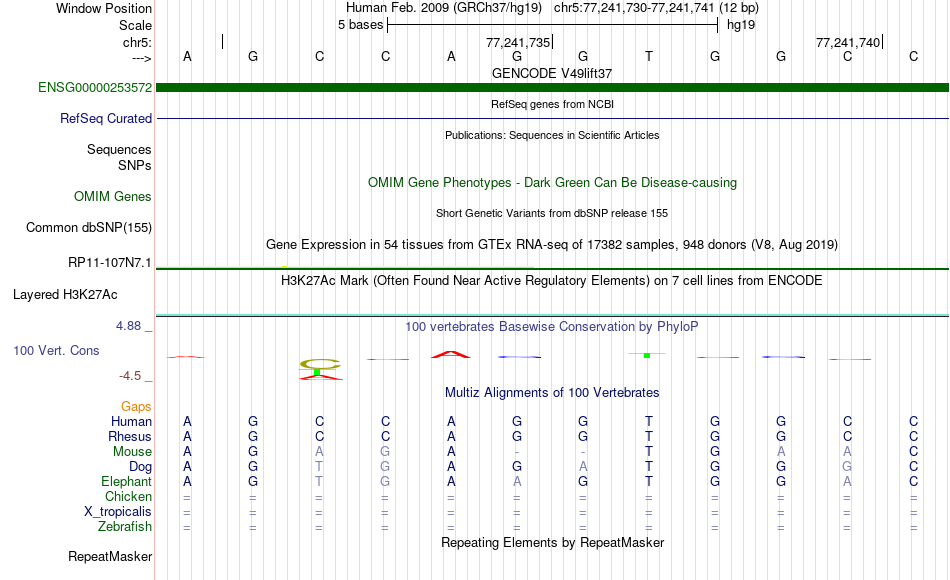Viewport: 950px width, 580px height.
Task: Click the Gaps row label
Action: (136, 406)
